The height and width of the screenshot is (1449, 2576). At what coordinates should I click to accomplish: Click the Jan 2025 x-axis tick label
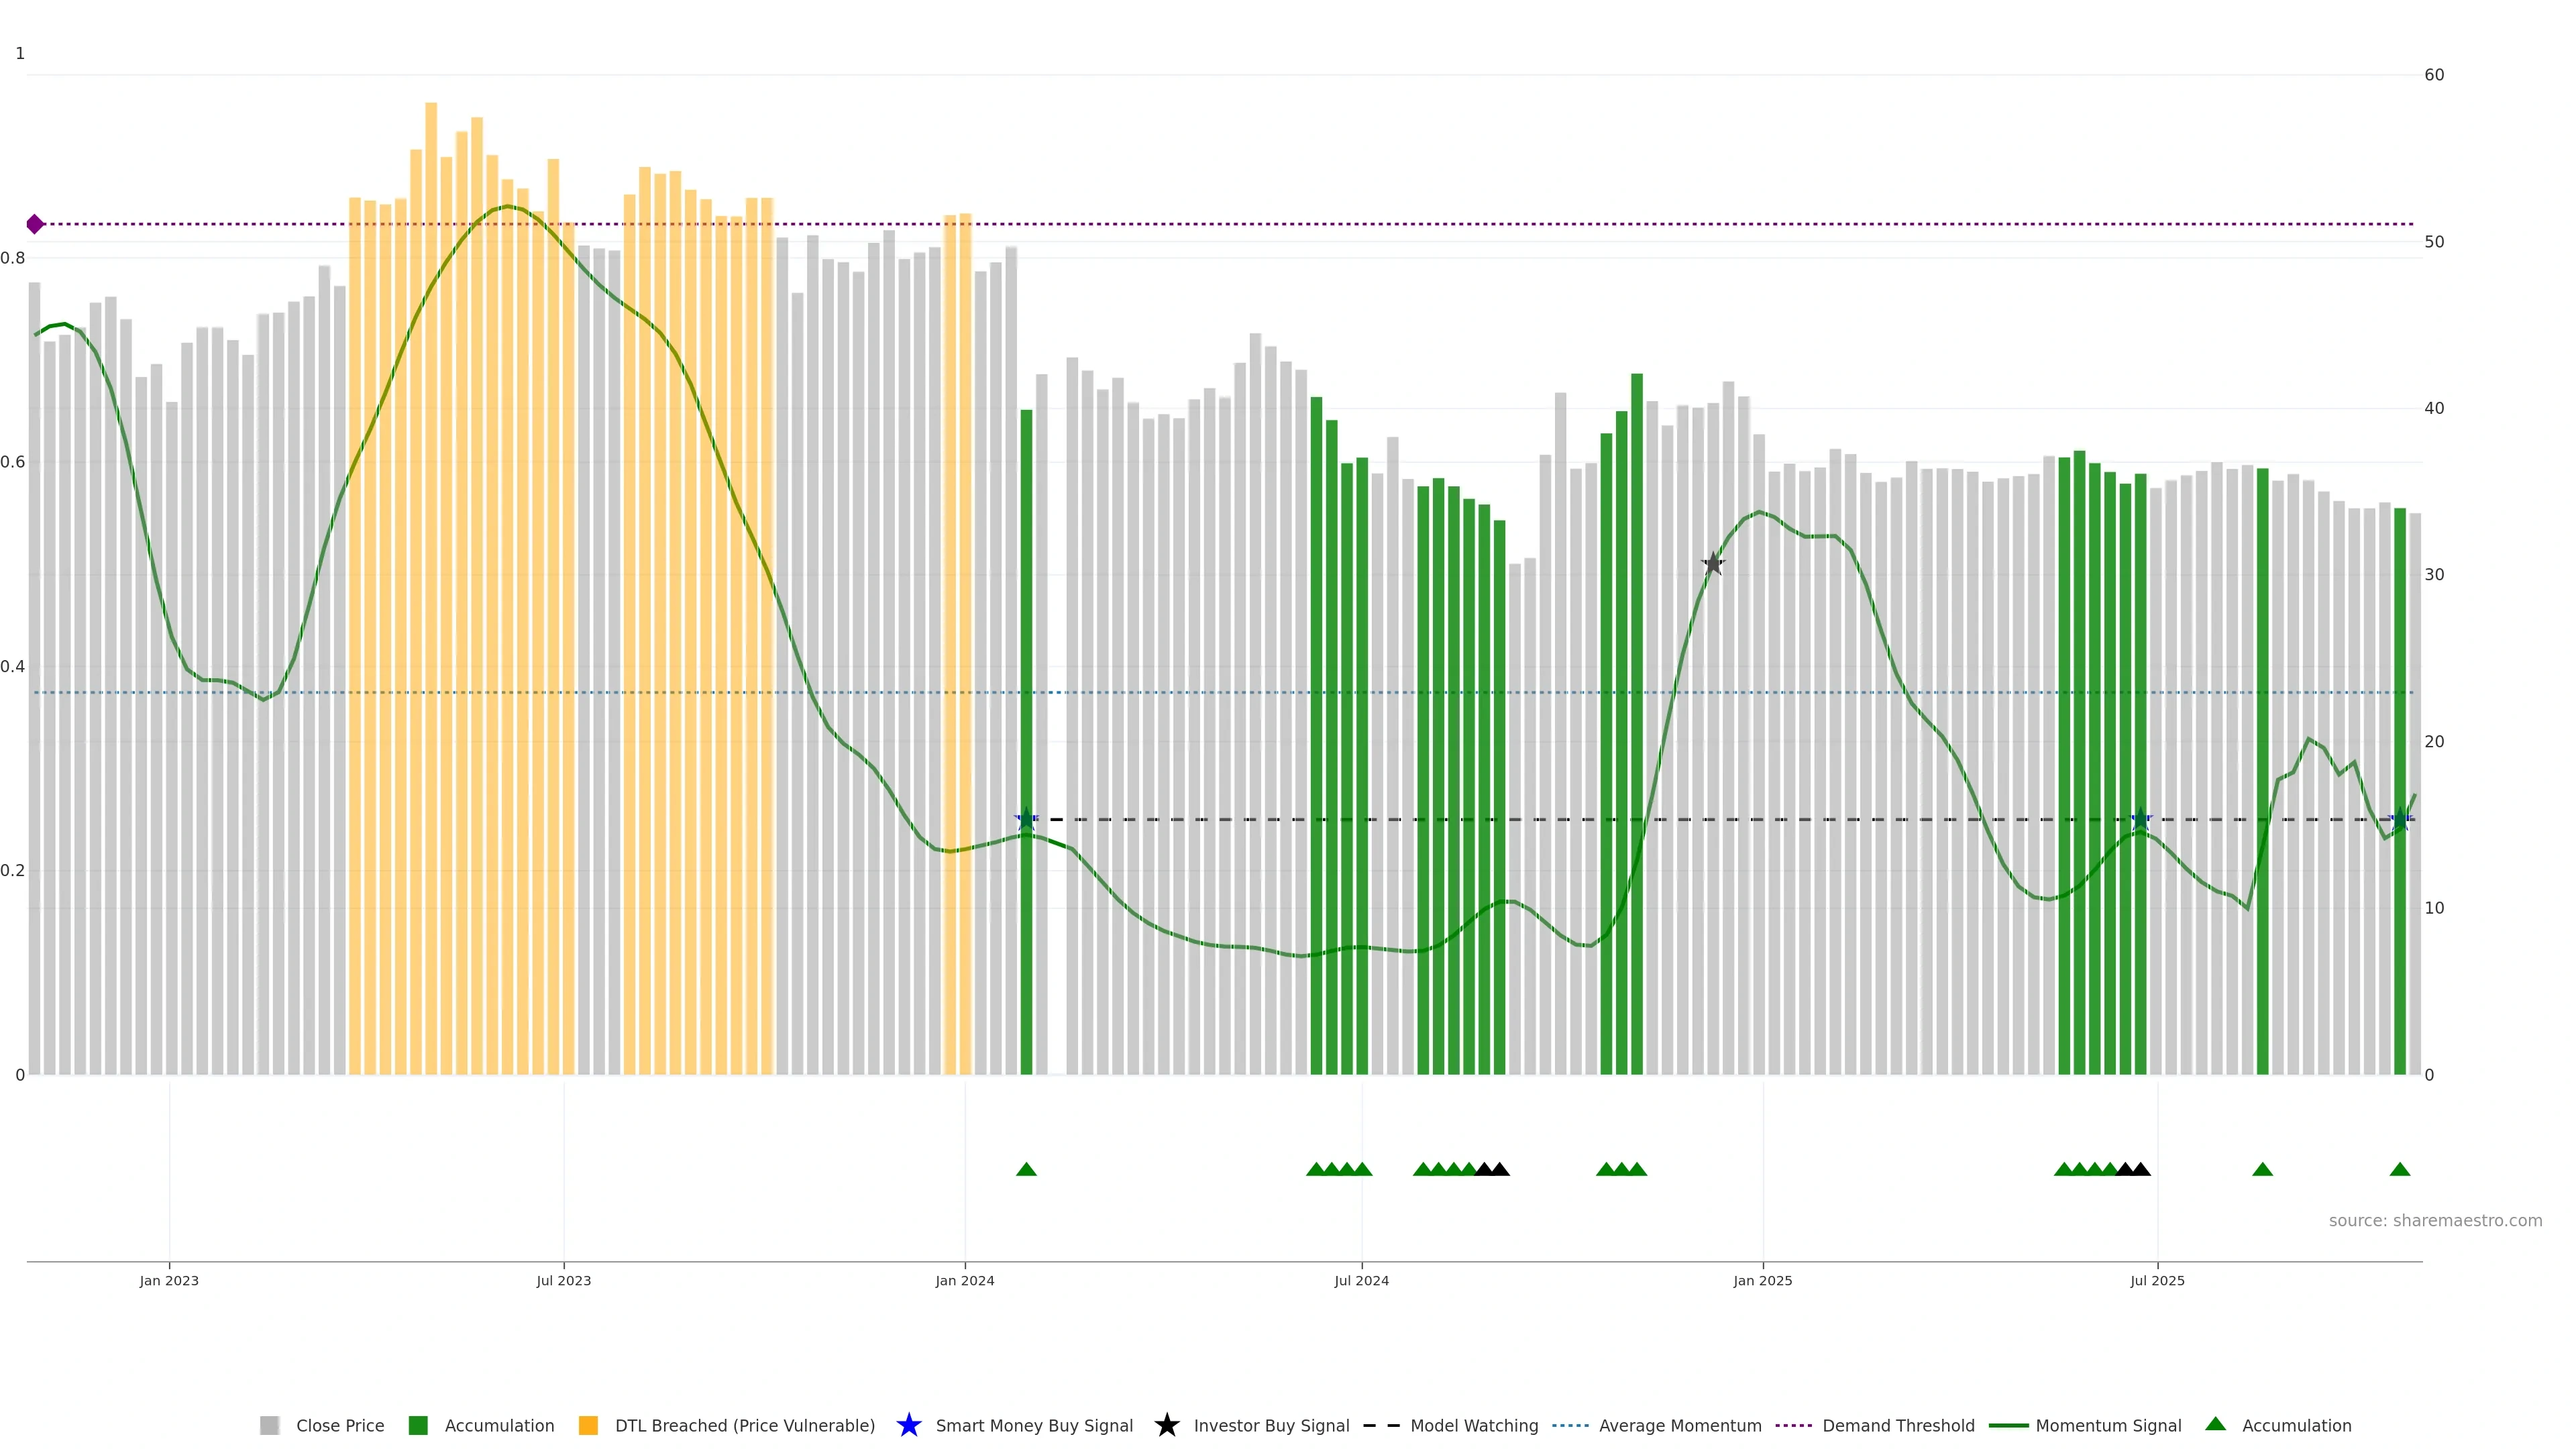1762,1280
